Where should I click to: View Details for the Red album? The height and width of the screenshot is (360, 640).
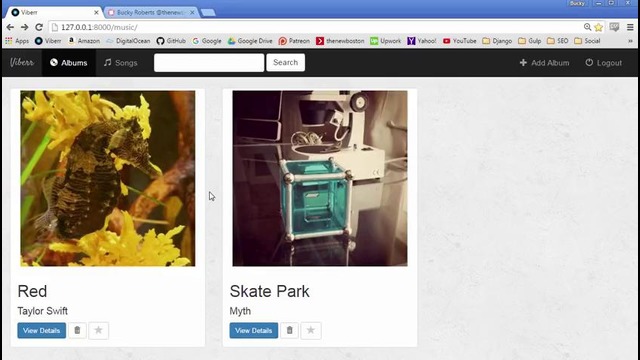tap(42, 331)
